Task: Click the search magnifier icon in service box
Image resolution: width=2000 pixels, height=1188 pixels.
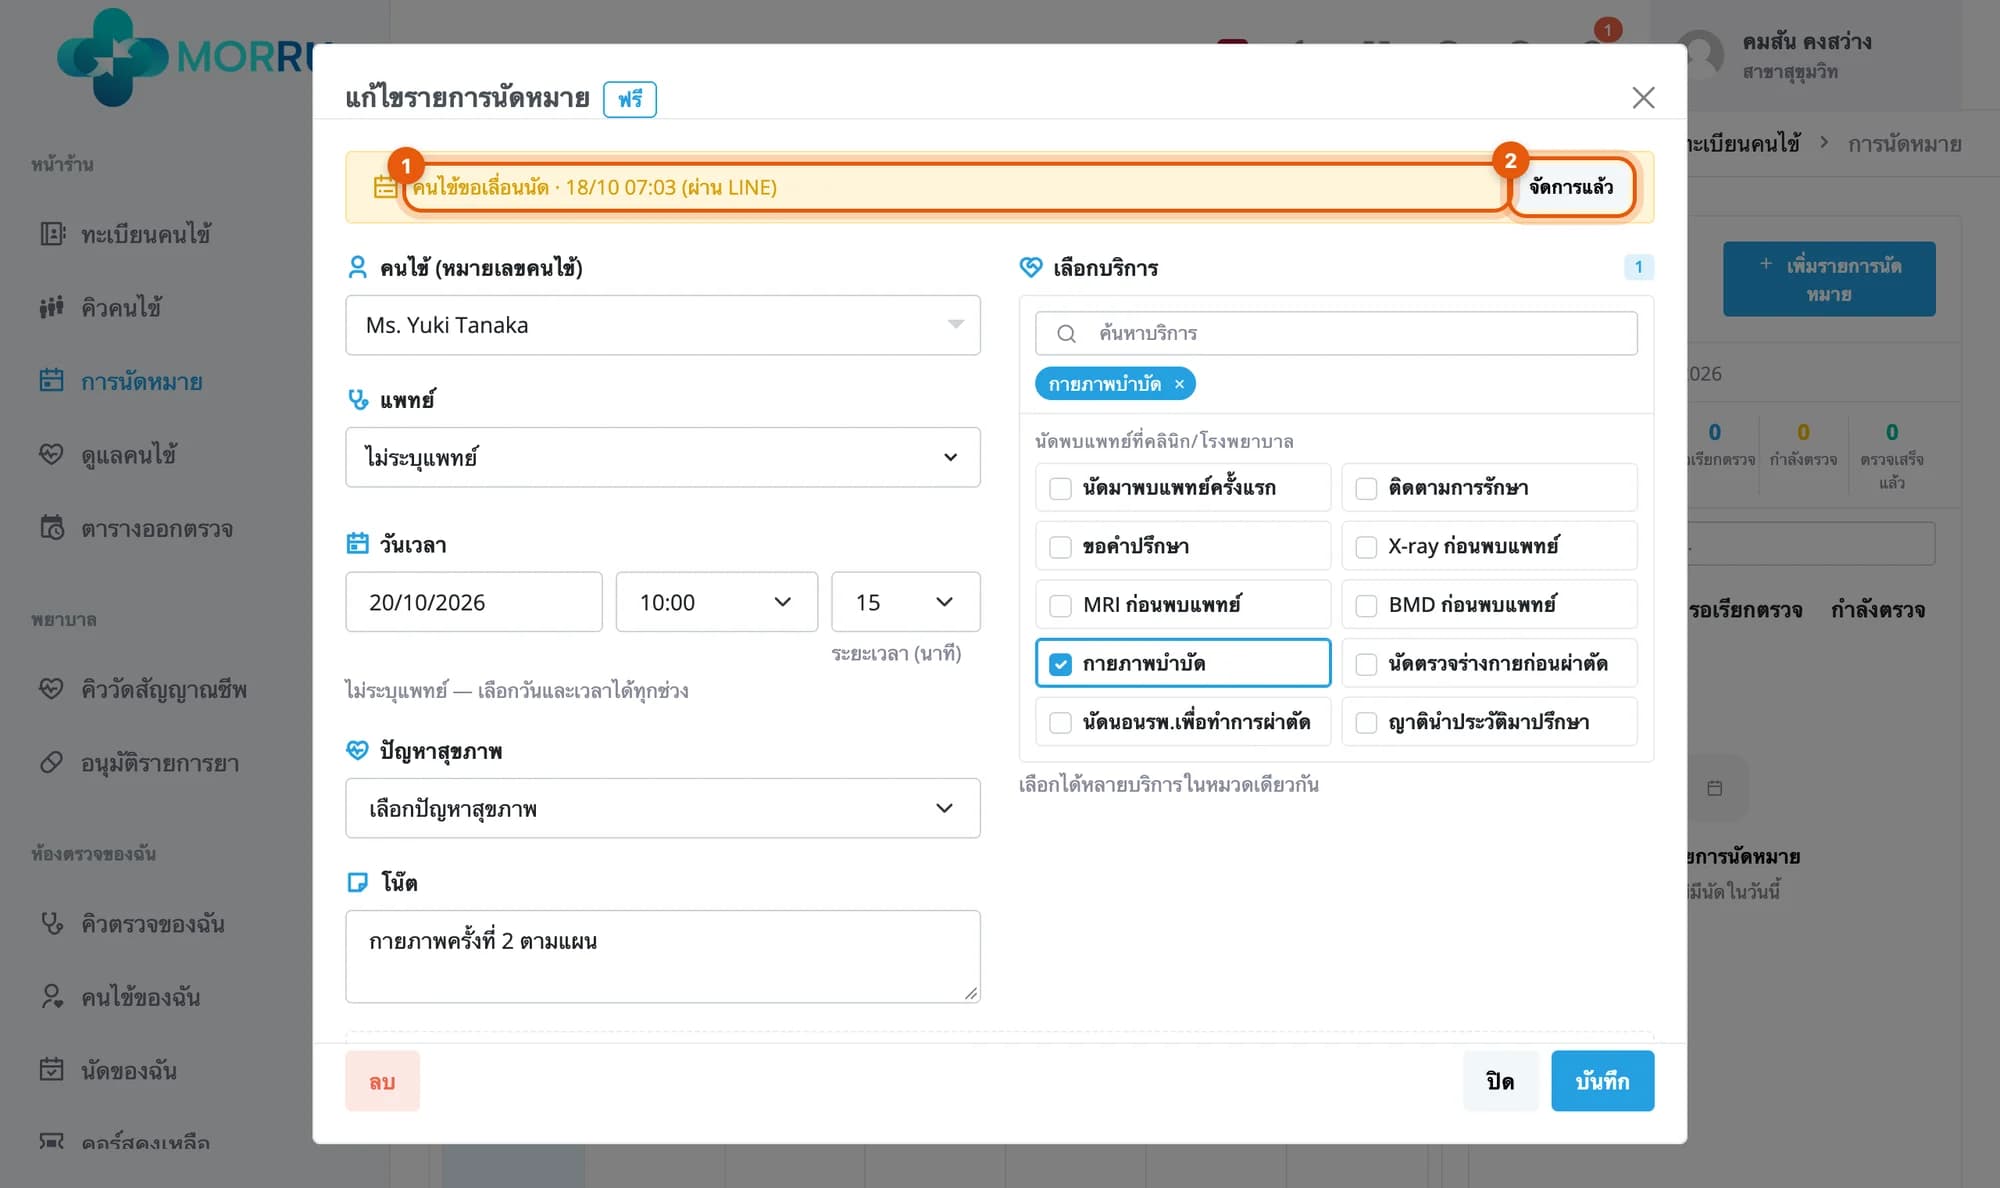Action: point(1066,334)
